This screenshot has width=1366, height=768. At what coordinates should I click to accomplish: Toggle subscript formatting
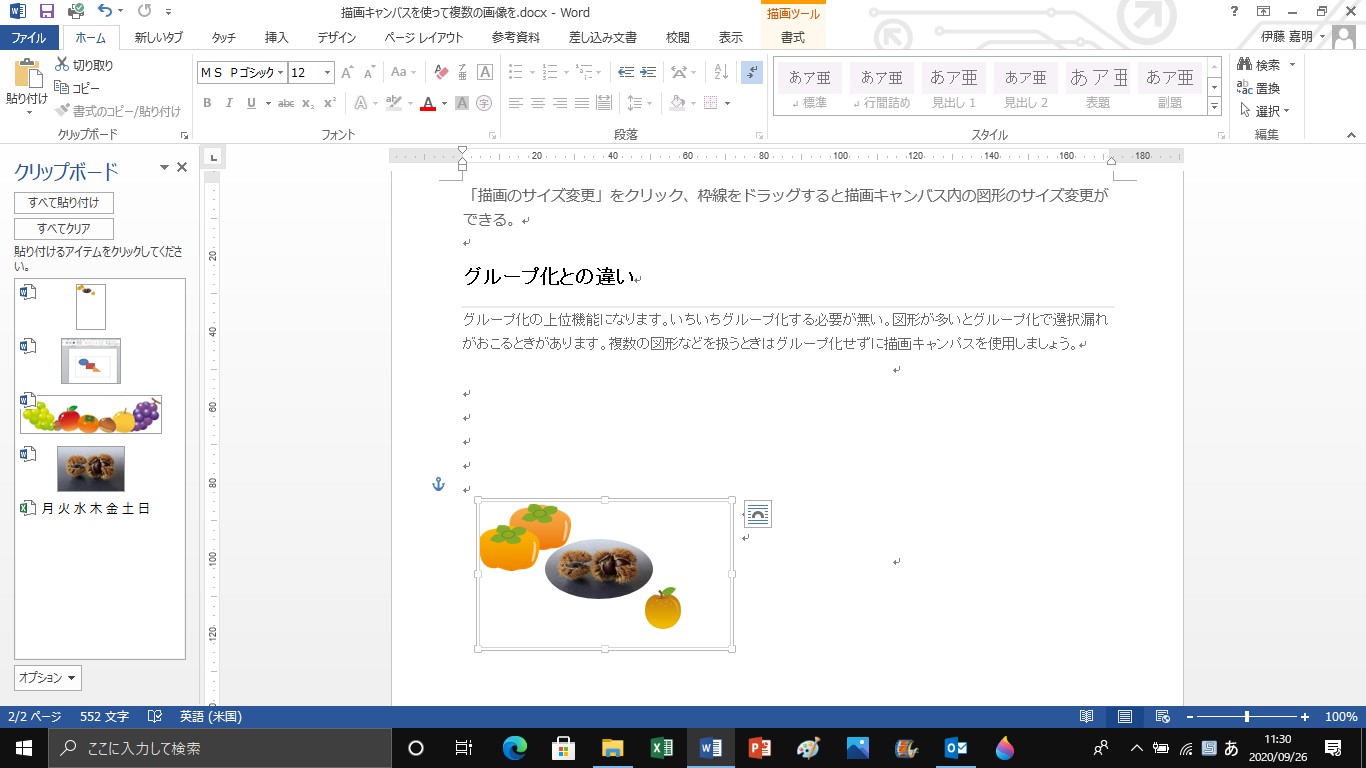[308, 103]
